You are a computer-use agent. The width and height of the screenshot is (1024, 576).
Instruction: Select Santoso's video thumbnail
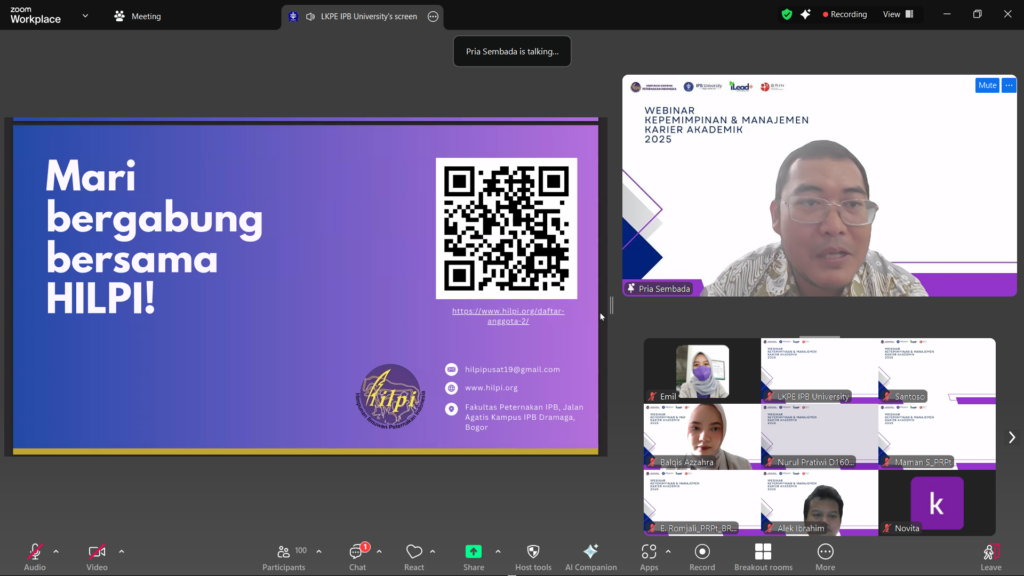coord(937,370)
